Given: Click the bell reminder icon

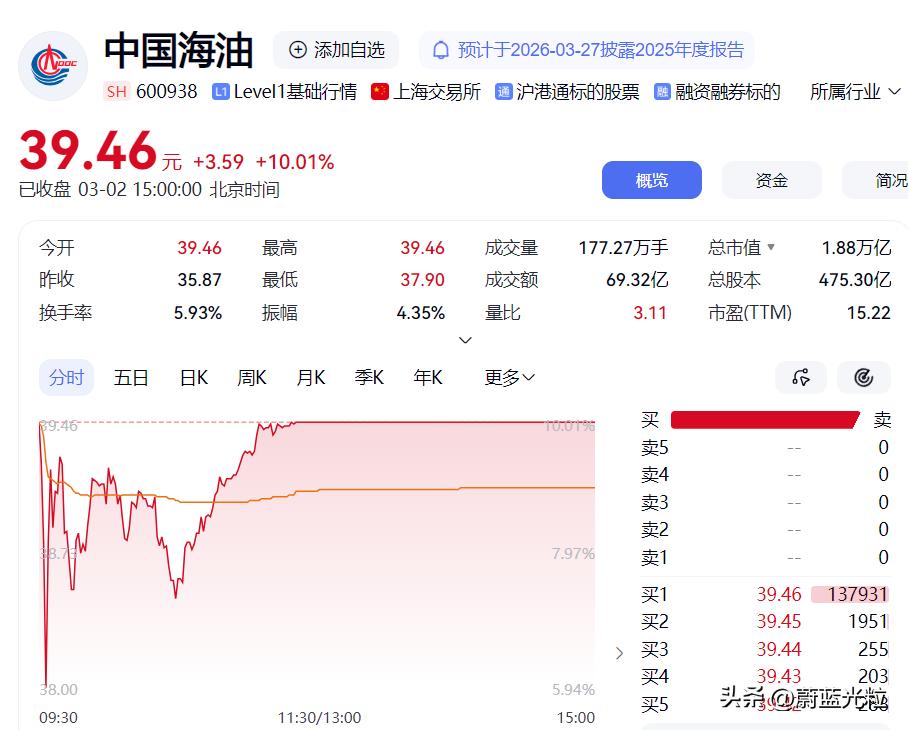Looking at the screenshot, I should click(441, 50).
